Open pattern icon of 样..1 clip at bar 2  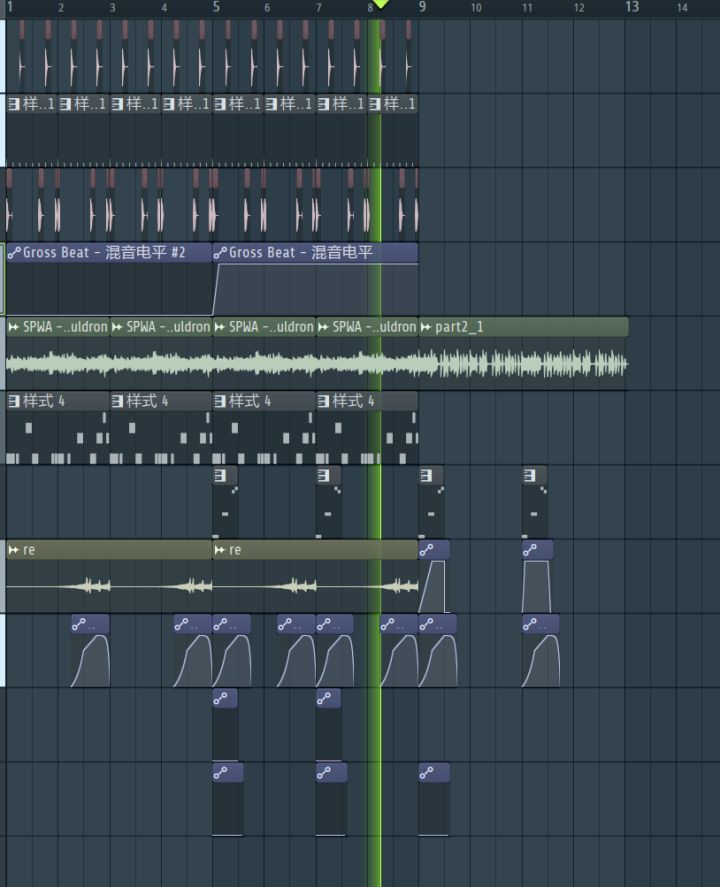click(x=66, y=104)
